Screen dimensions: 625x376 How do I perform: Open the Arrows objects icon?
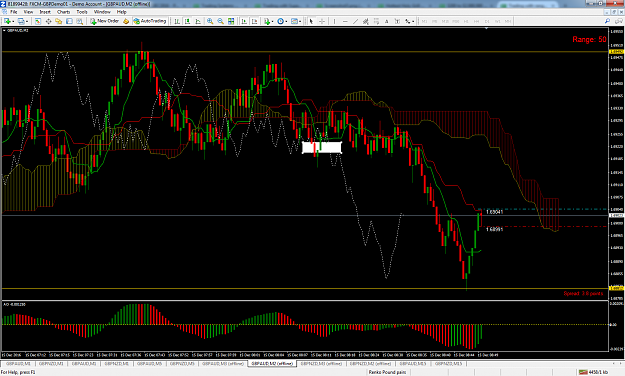(407, 21)
